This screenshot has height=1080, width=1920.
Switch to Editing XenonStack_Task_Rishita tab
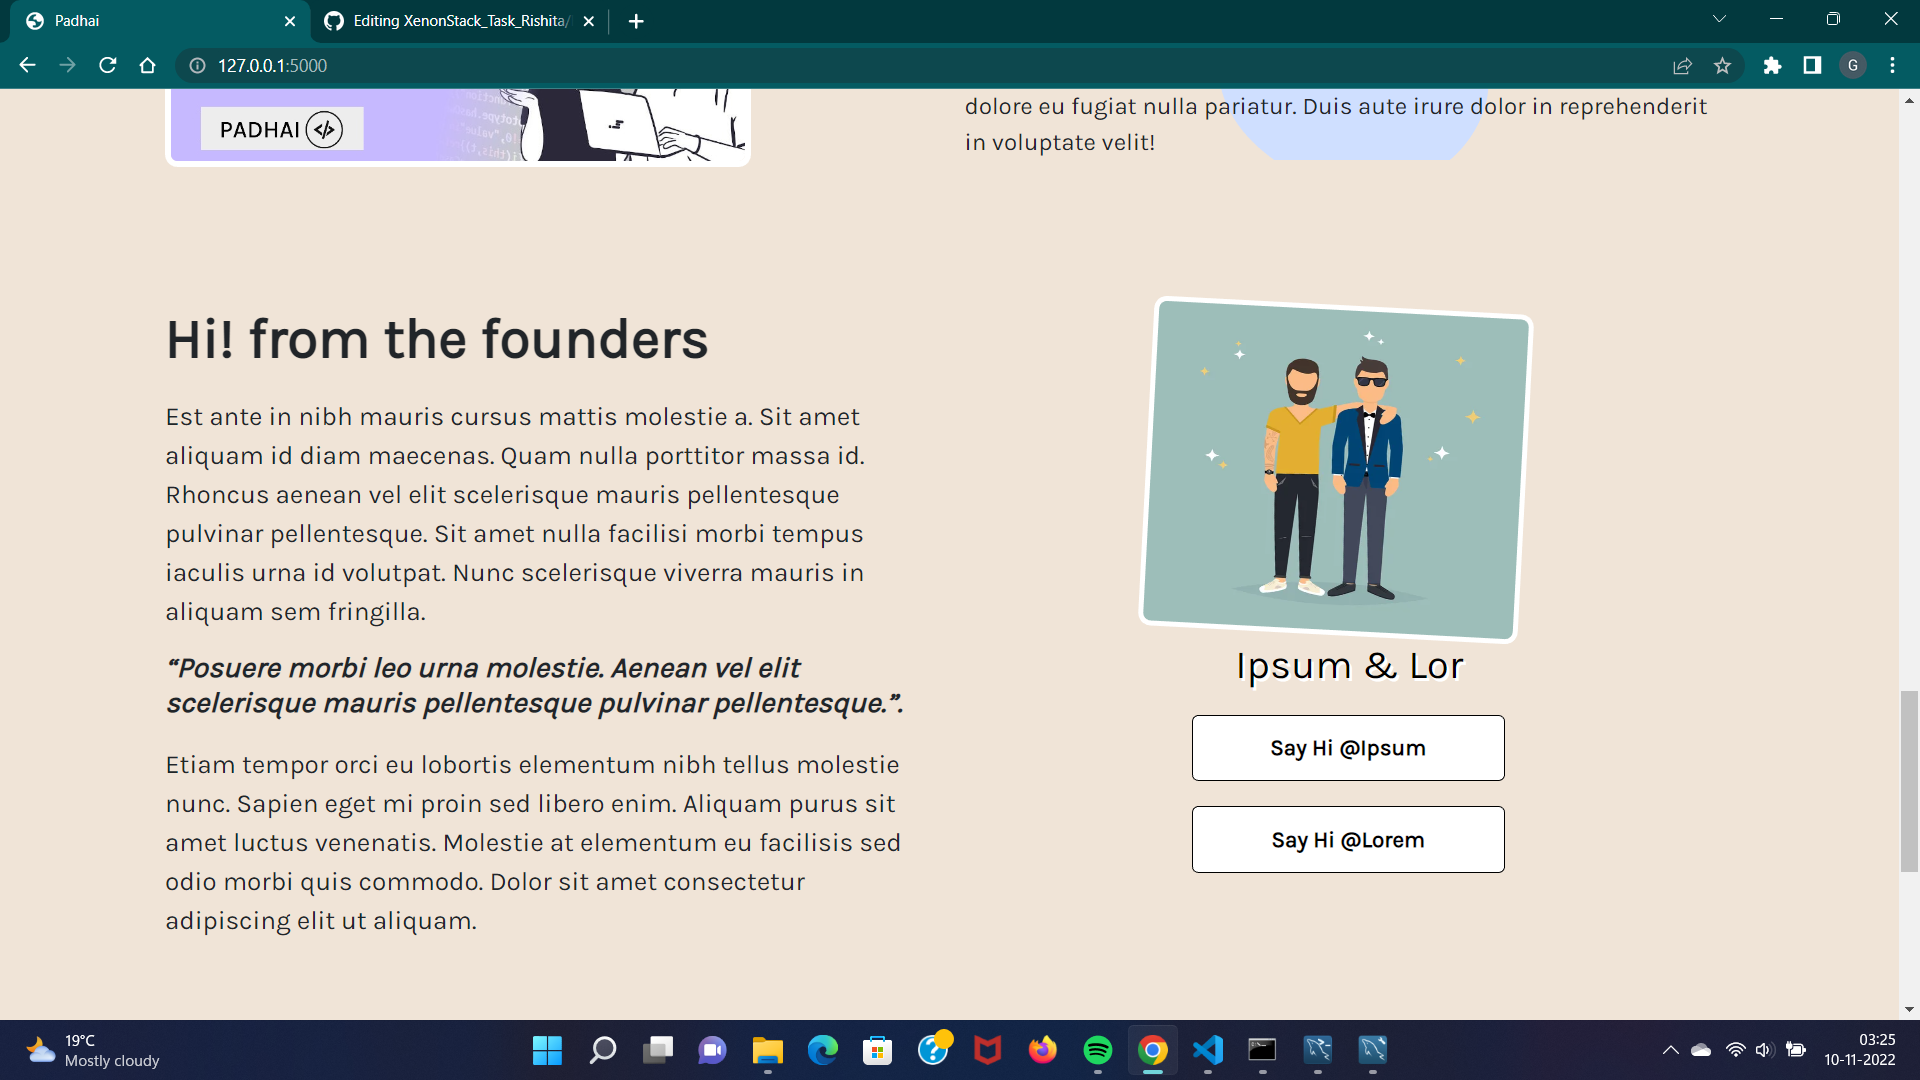point(460,21)
